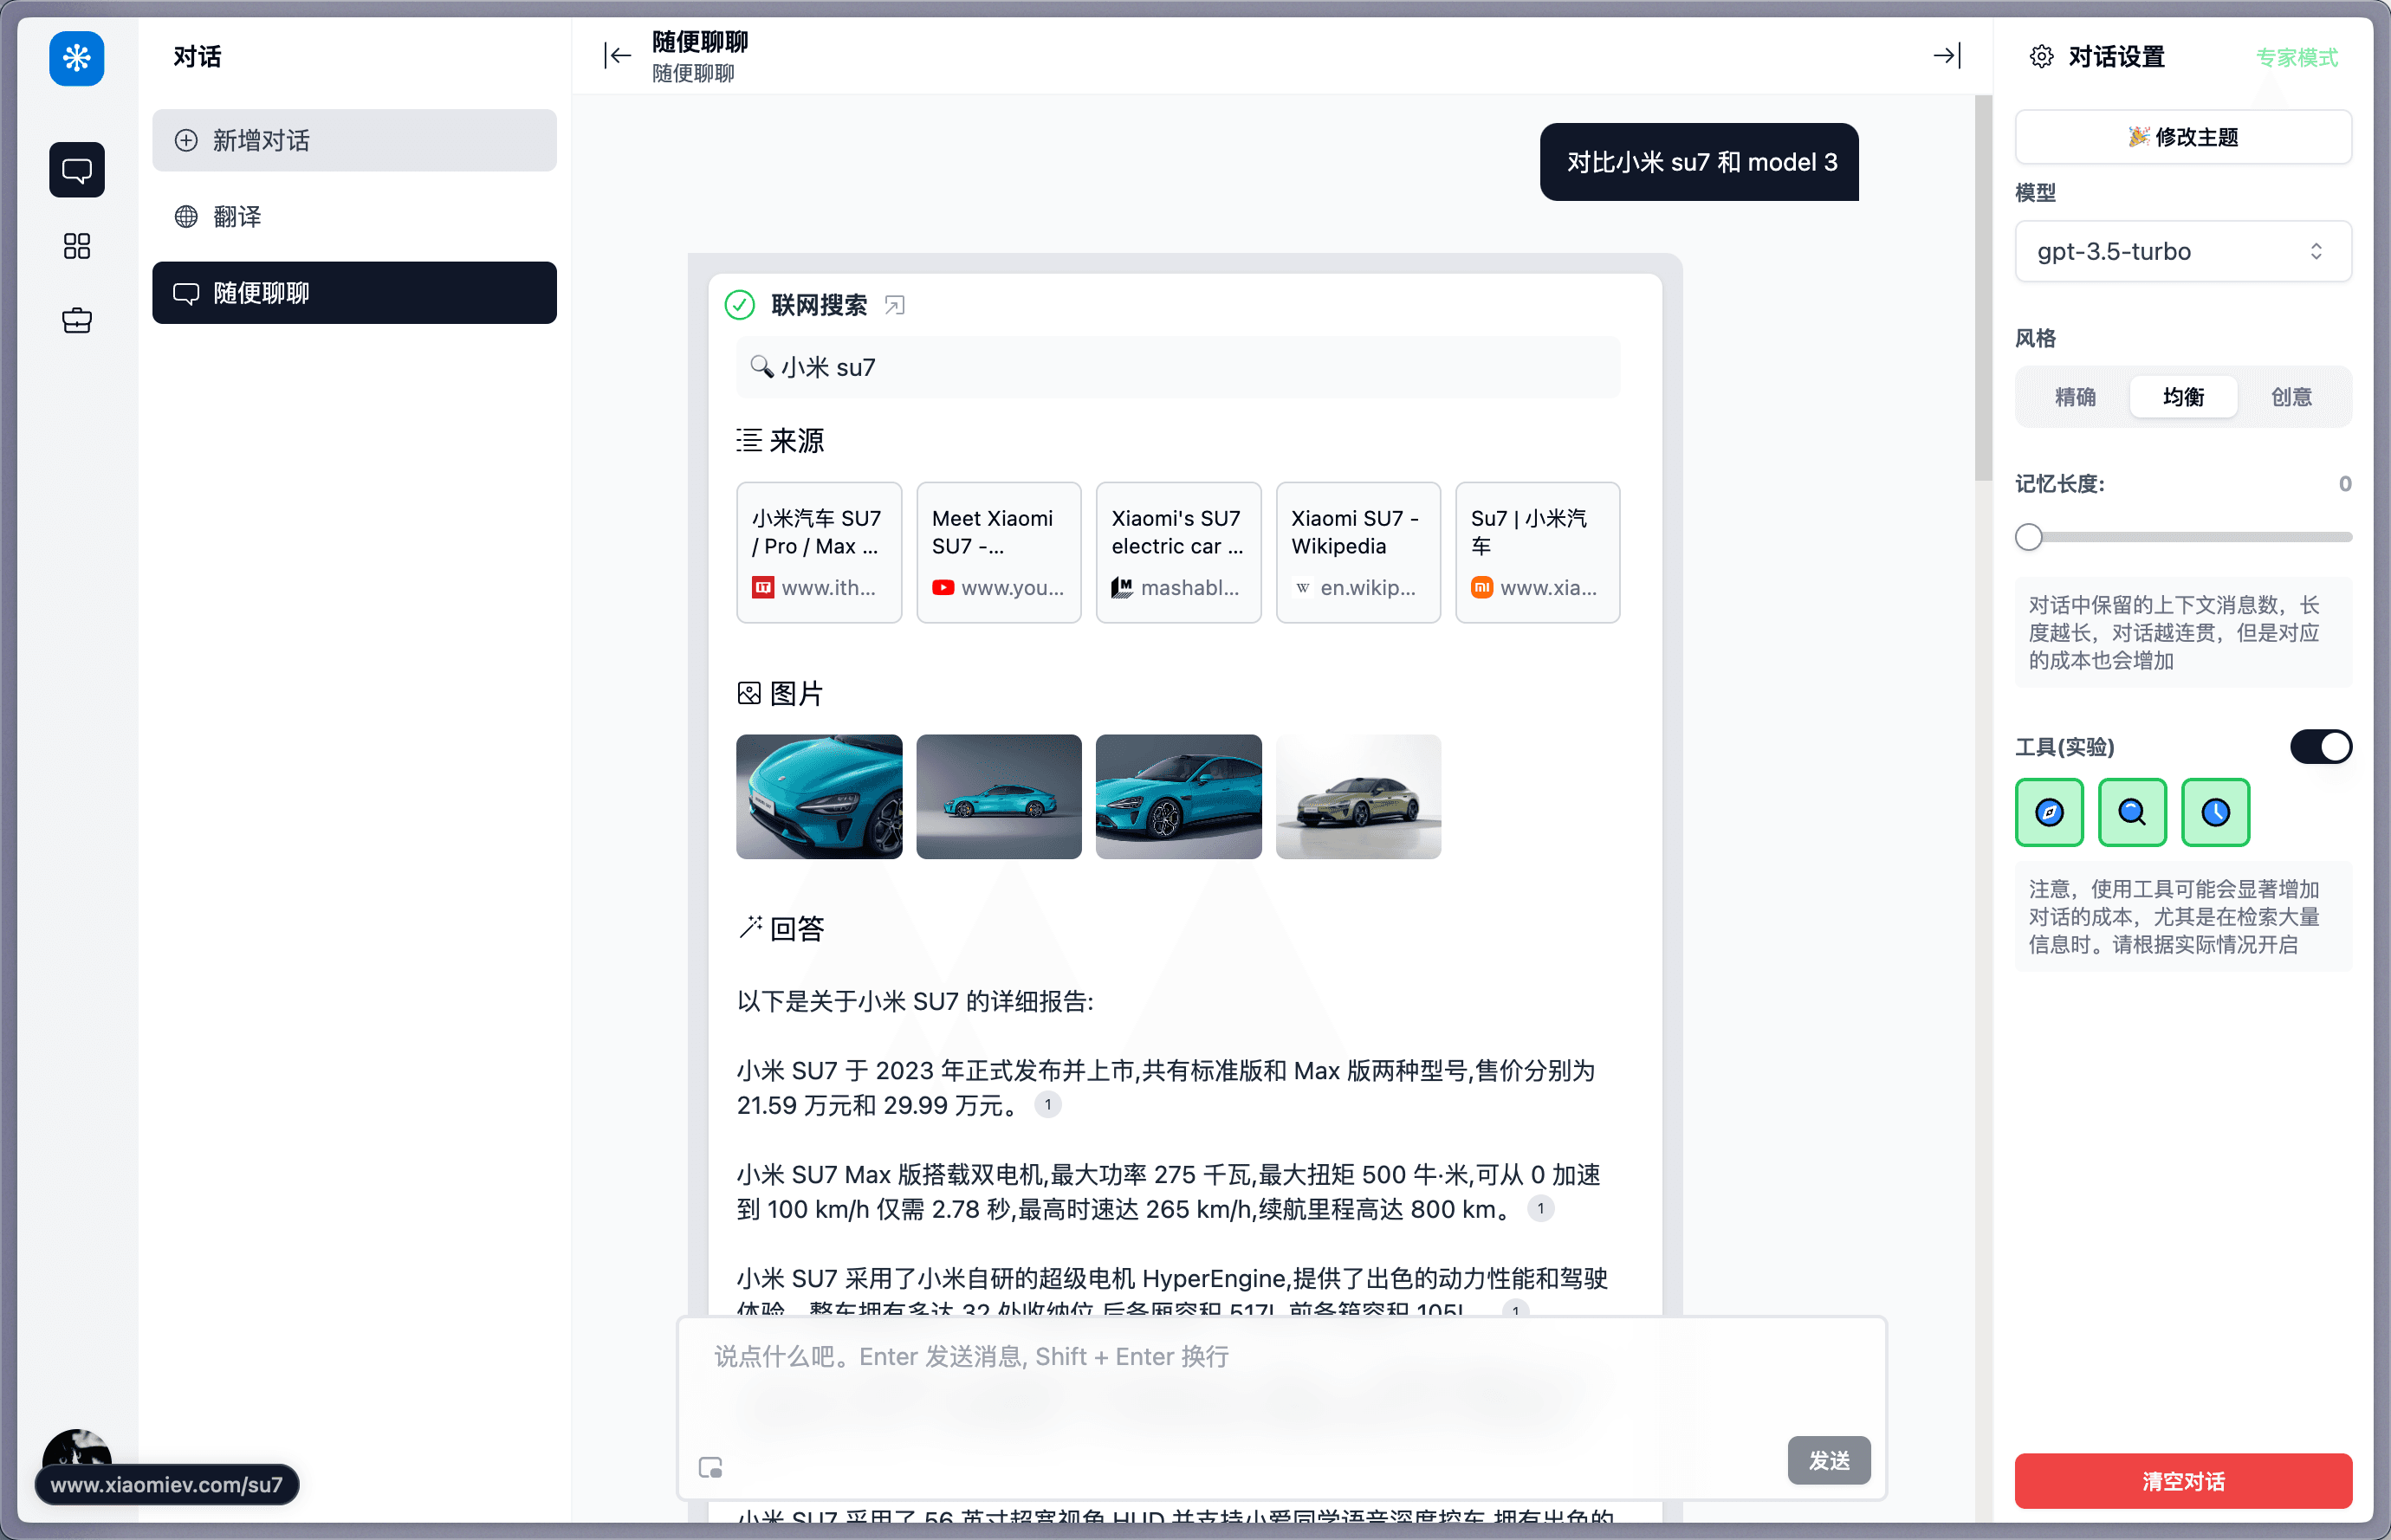Open the 联网搜索 external link icon
The height and width of the screenshot is (1540, 2391).
pos(894,305)
